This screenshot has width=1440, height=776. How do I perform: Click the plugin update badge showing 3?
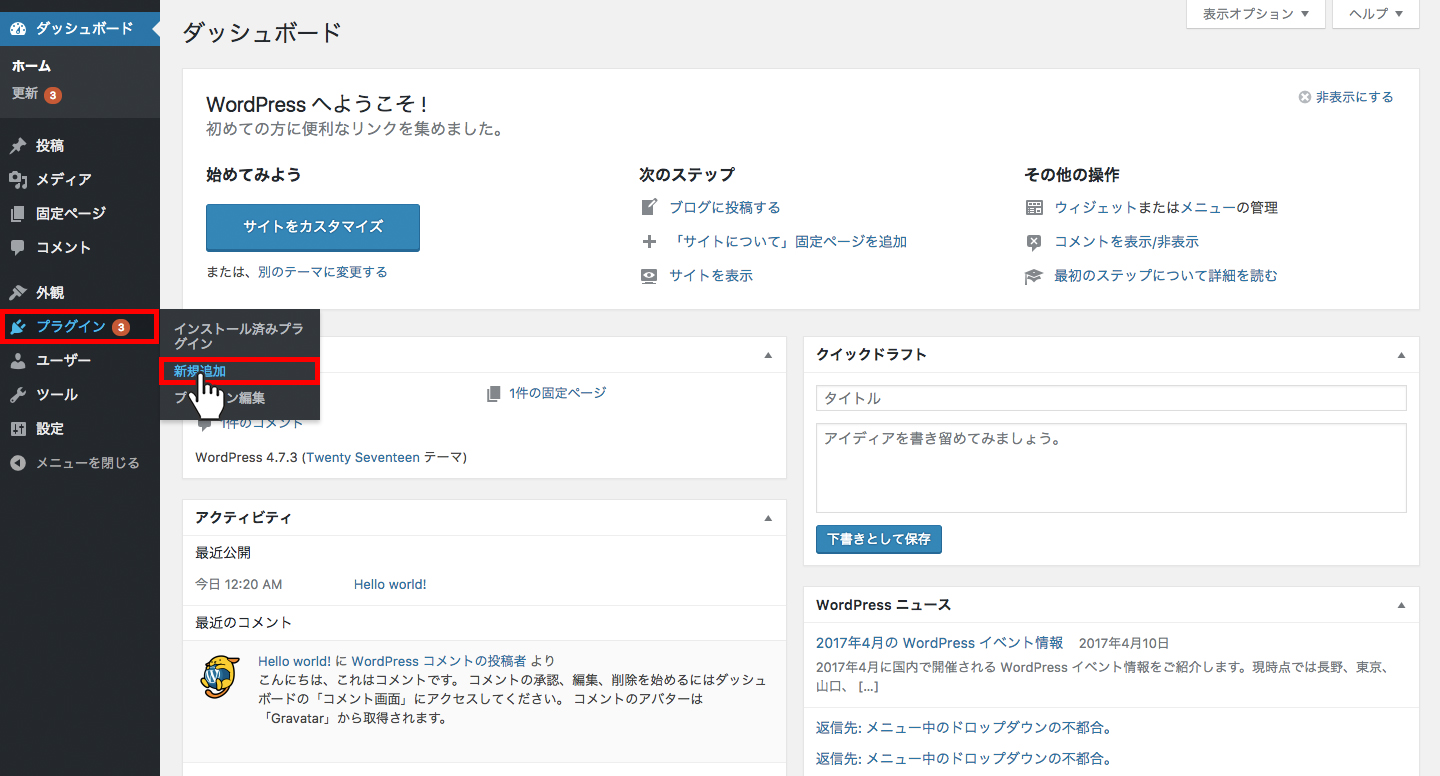click(x=121, y=327)
